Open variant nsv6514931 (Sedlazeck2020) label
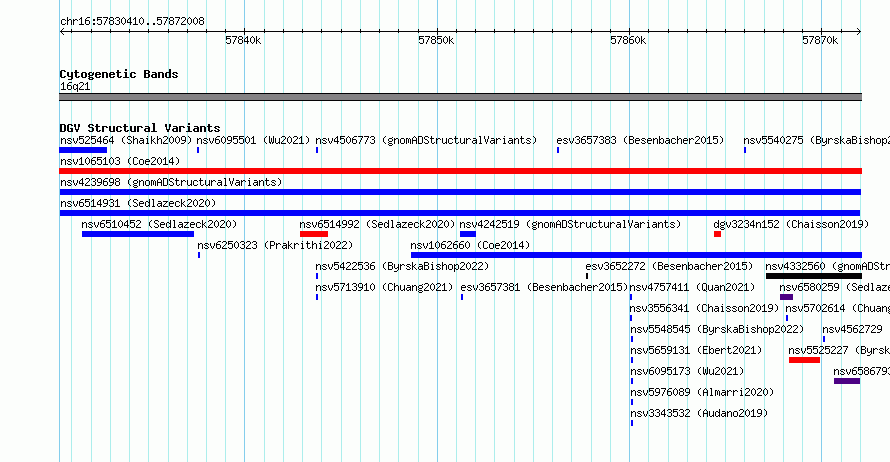This screenshot has width=890, height=462. tap(138, 203)
